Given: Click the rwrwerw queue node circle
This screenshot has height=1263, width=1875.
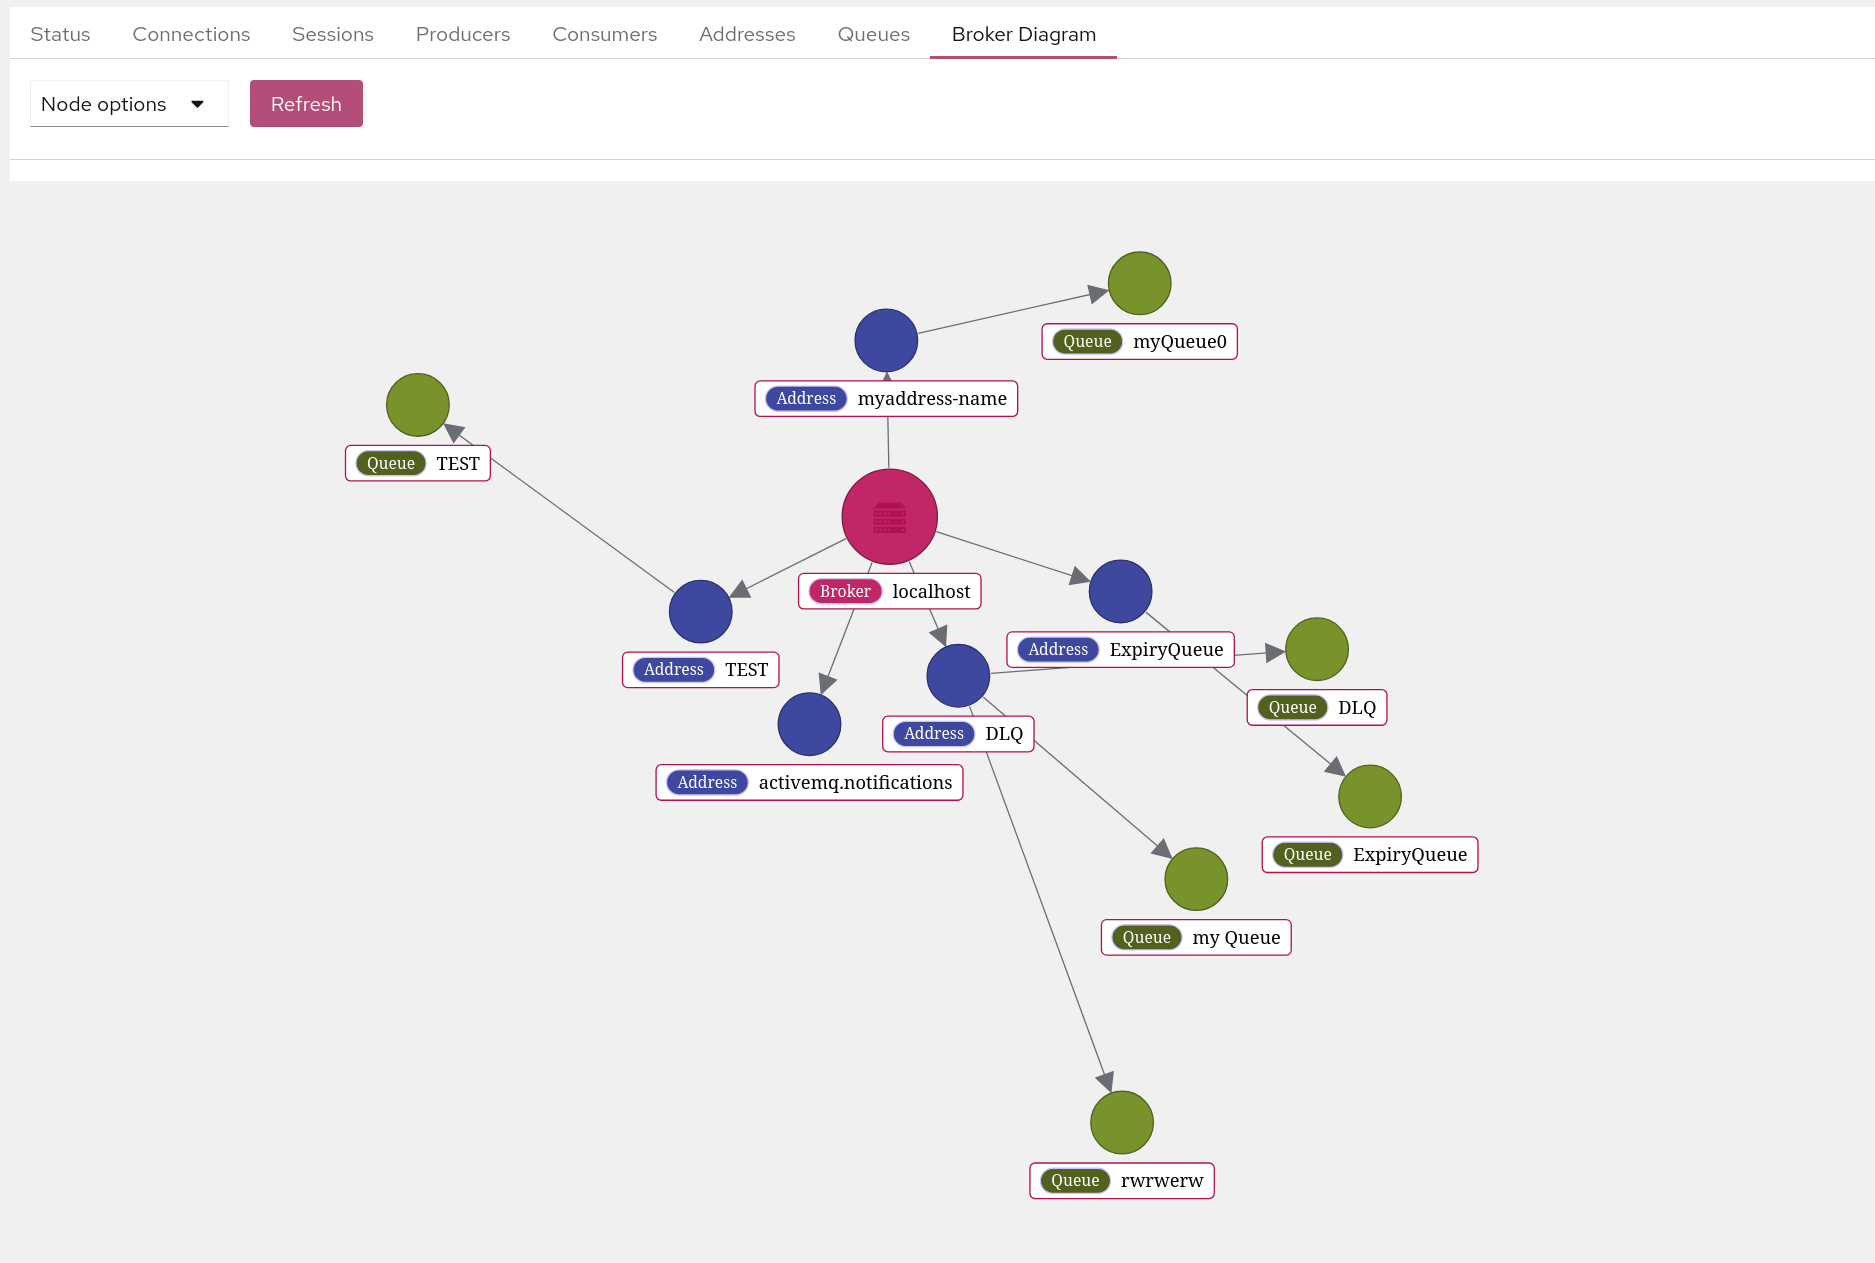Looking at the screenshot, I should 1121,1122.
